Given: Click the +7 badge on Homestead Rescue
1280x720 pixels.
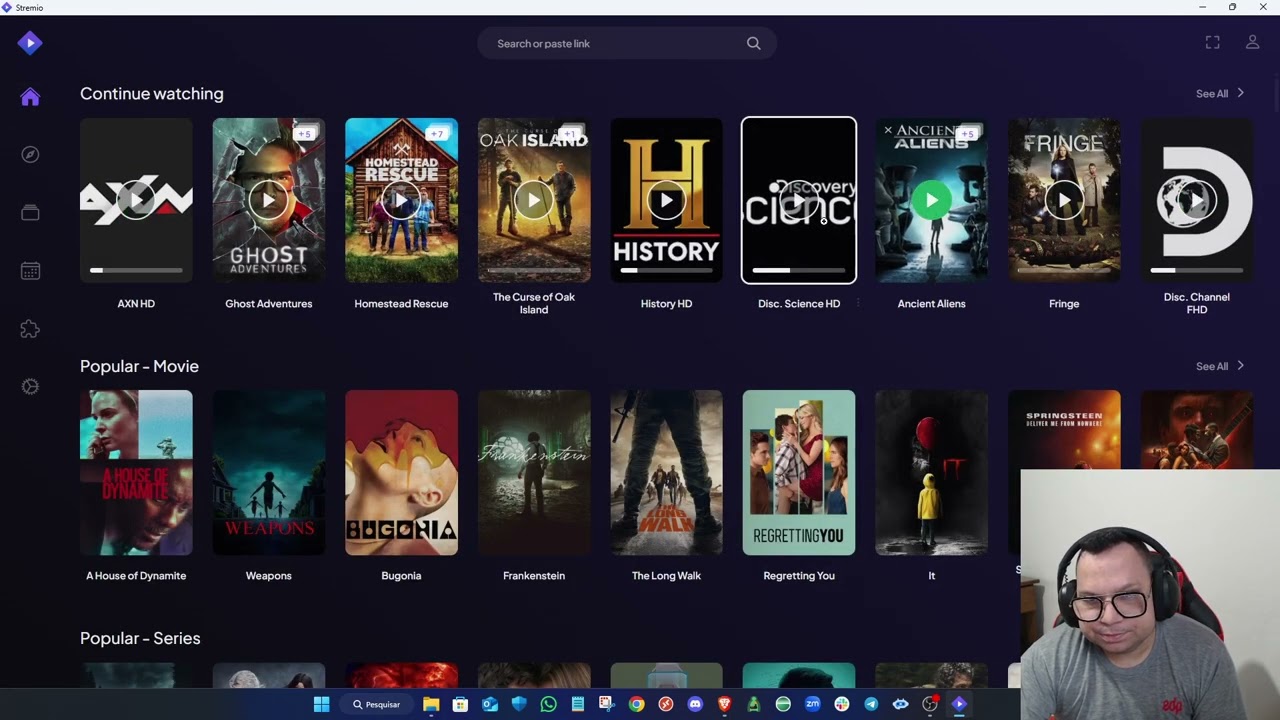Looking at the screenshot, I should point(437,133).
